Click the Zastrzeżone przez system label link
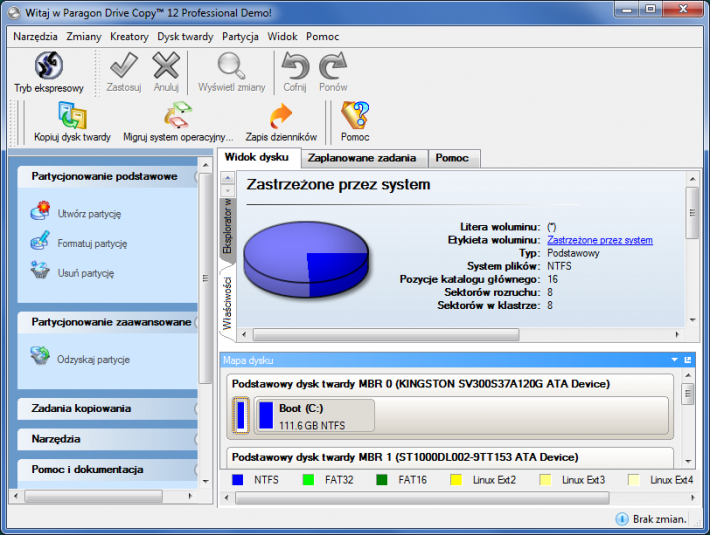Screen dimensions: 710x535 (600, 240)
